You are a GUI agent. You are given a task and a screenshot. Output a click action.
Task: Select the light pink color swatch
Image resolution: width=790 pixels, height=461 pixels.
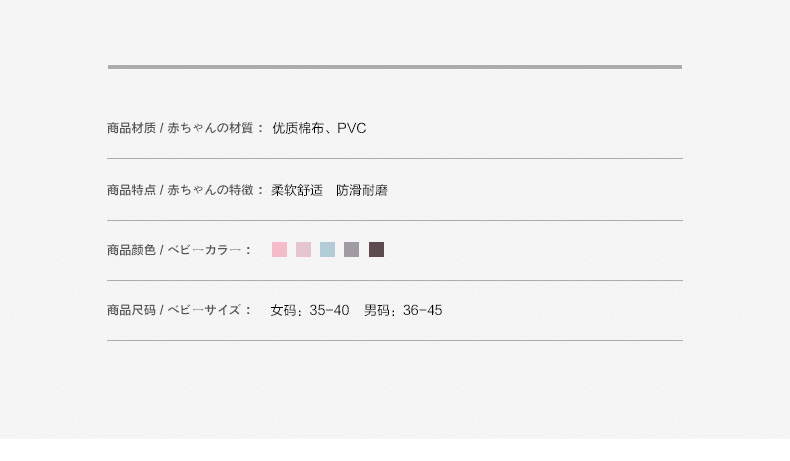(x=279, y=250)
